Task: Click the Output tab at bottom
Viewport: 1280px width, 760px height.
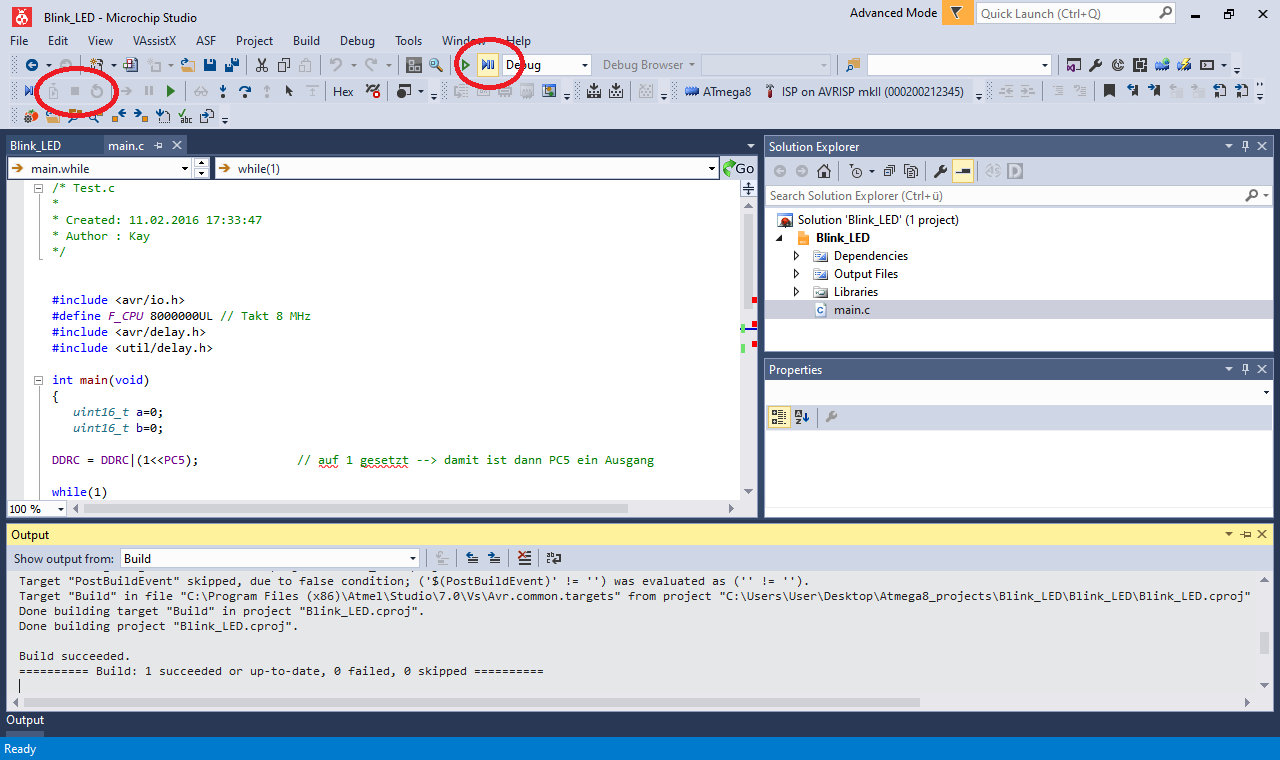Action: pos(25,720)
